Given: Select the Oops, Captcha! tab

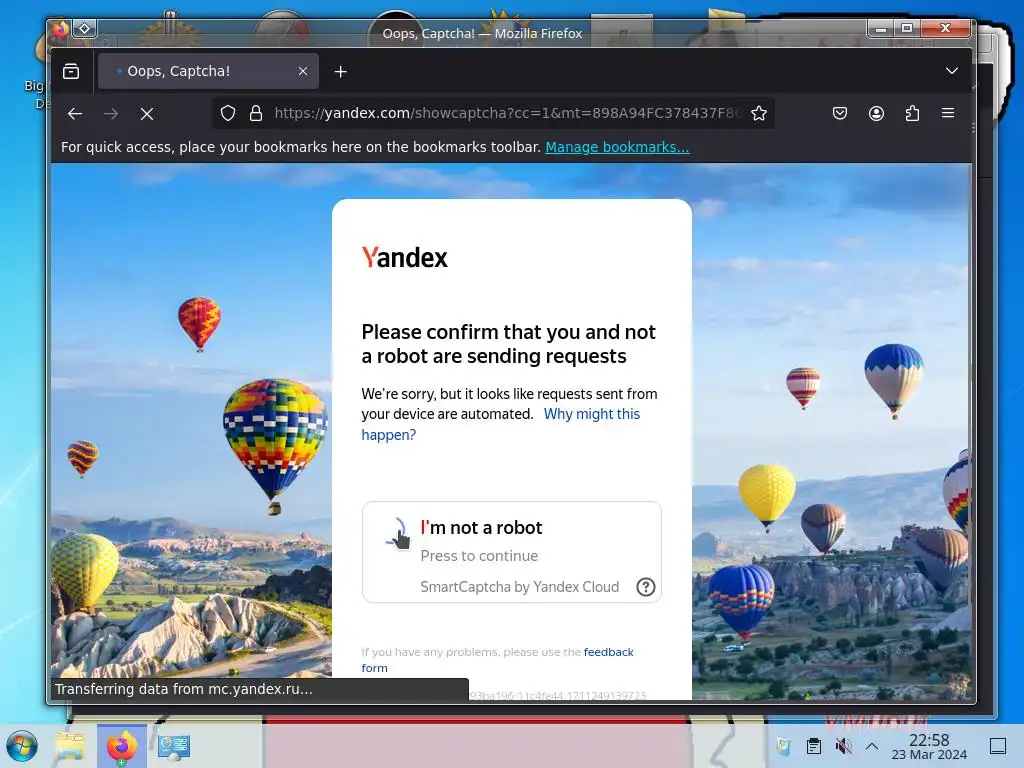Looking at the screenshot, I should tap(208, 71).
